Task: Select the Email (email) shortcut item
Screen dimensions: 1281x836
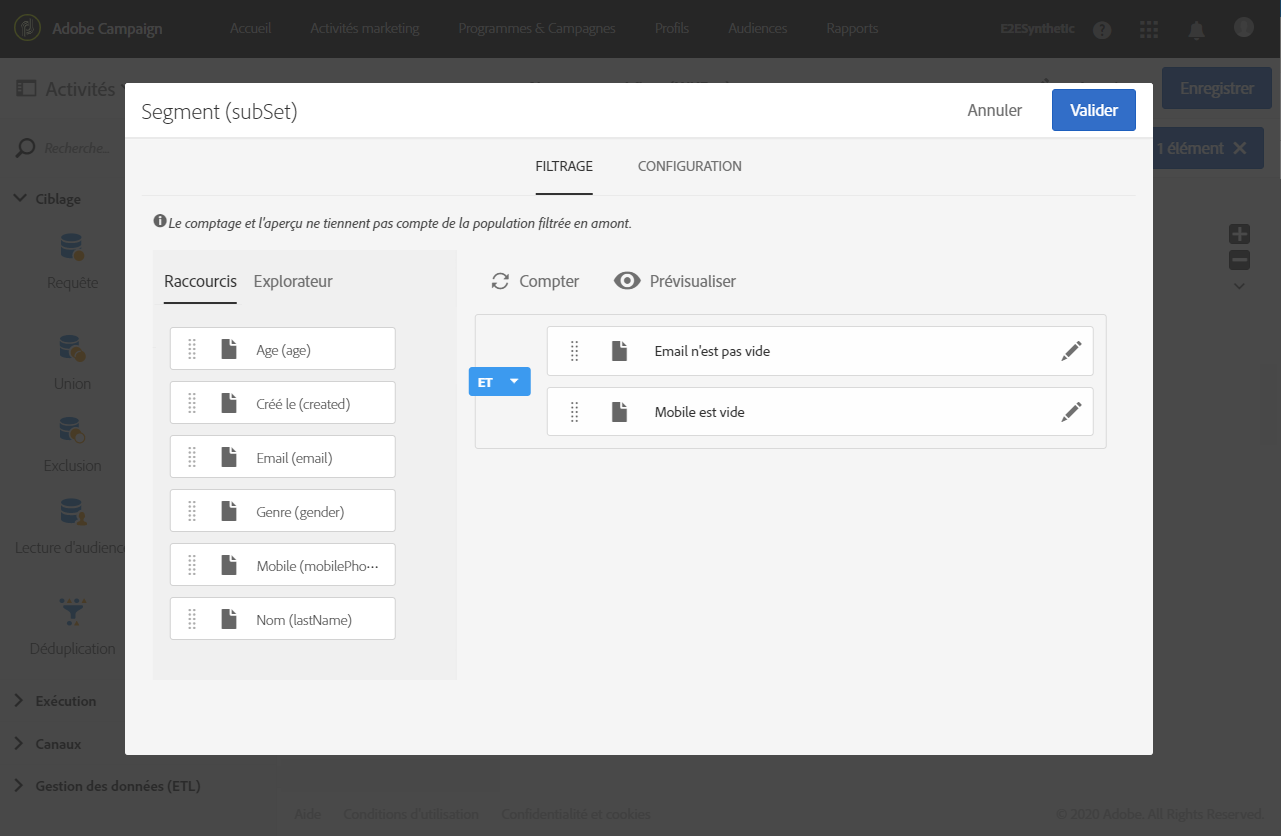Action: pyautogui.click(x=283, y=457)
